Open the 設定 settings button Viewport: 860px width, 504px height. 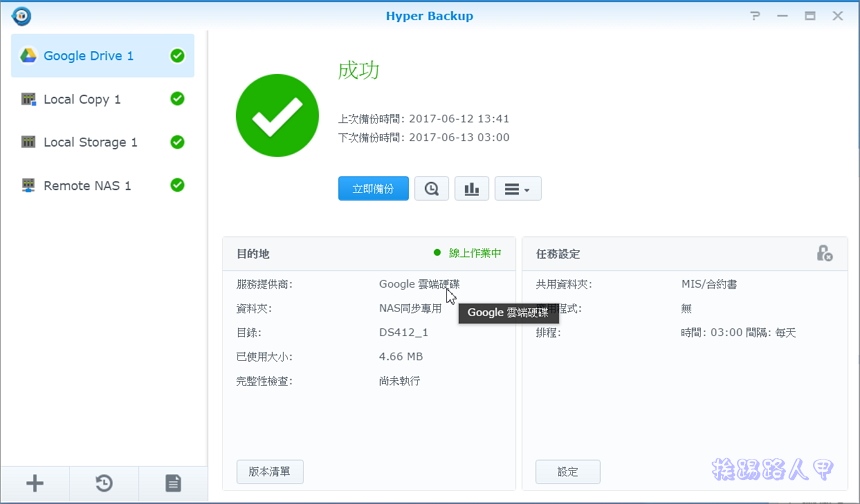[x=568, y=472]
